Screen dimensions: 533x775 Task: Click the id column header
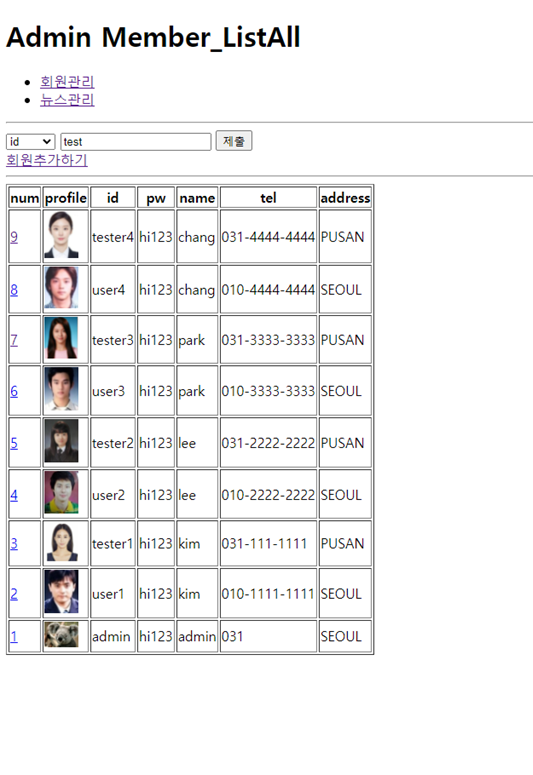[x=113, y=198]
